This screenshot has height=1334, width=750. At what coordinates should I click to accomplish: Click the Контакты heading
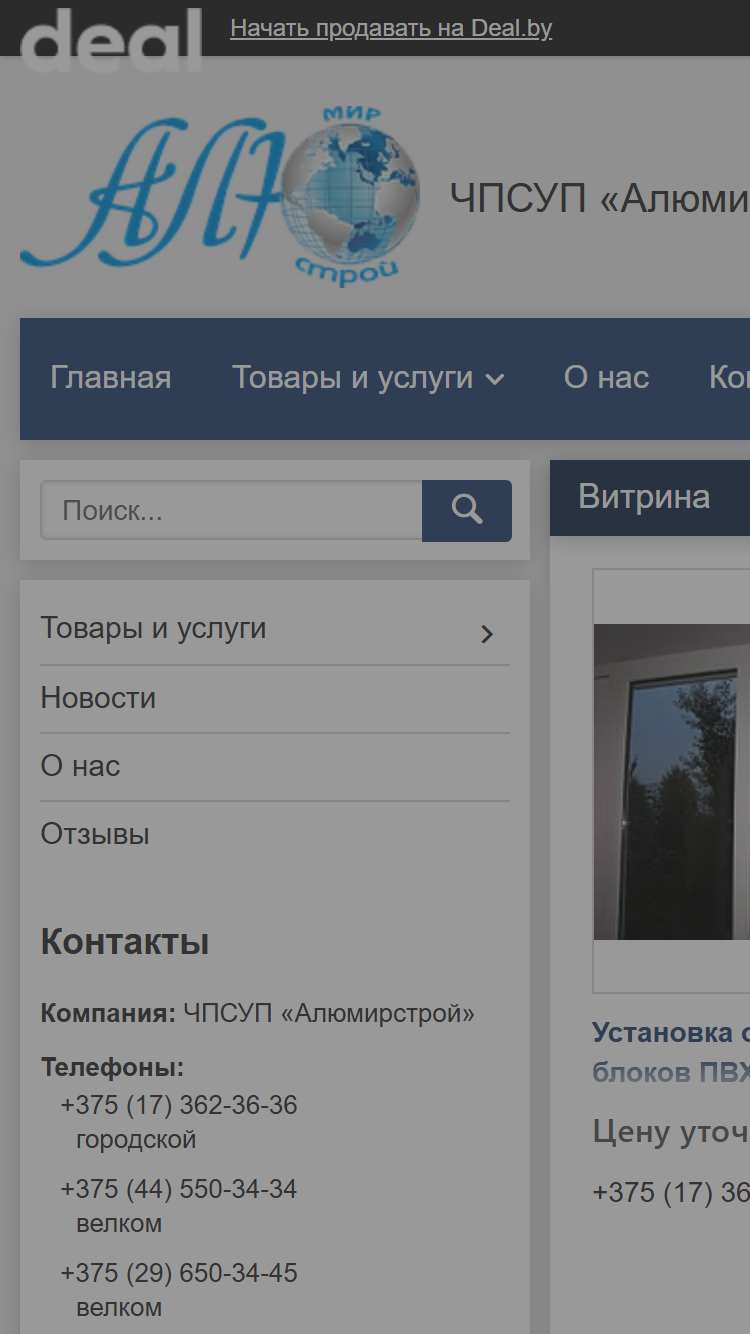pyautogui.click(x=125, y=942)
